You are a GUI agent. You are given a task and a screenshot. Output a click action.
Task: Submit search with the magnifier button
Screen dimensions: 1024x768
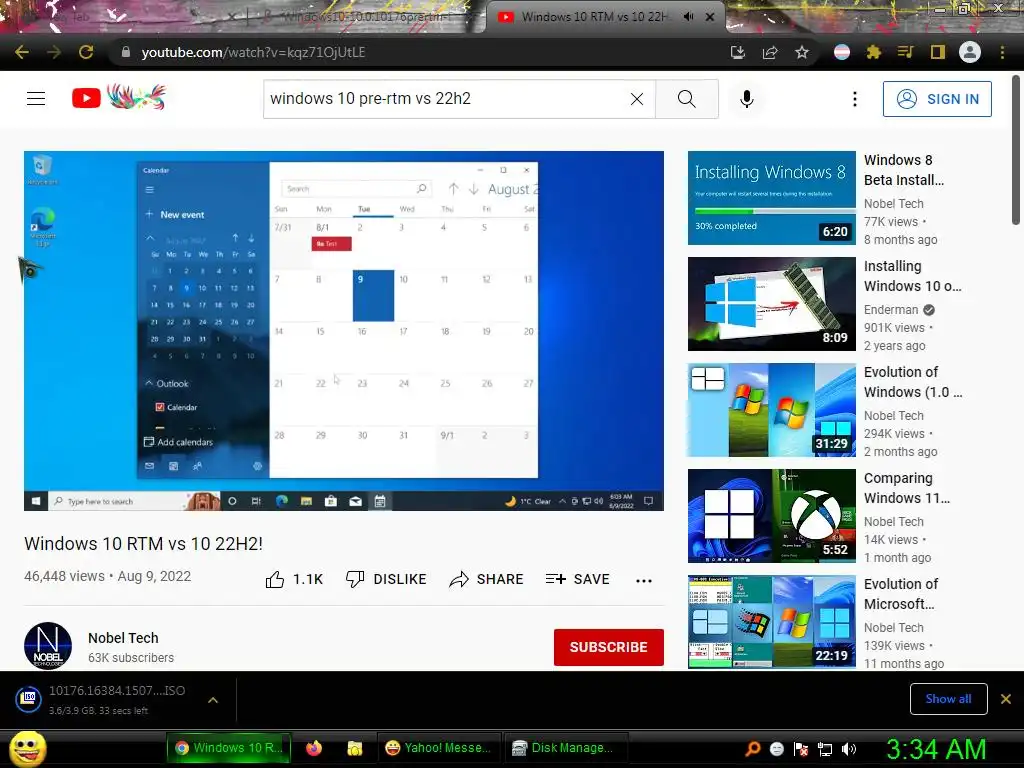tap(686, 99)
